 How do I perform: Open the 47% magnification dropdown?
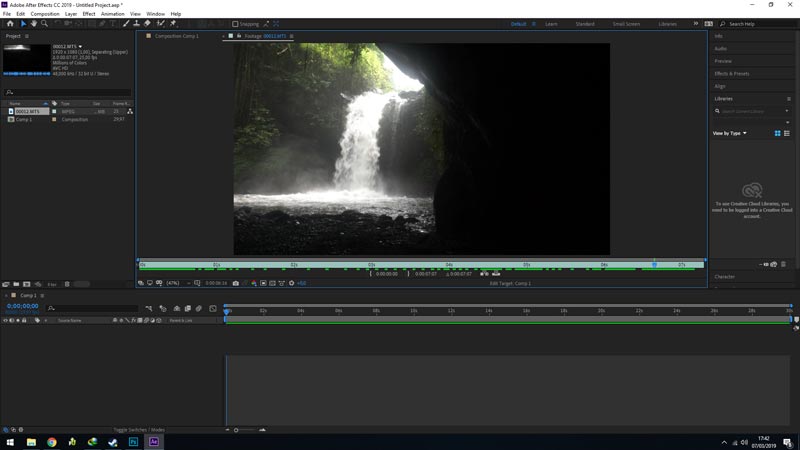coord(178,283)
